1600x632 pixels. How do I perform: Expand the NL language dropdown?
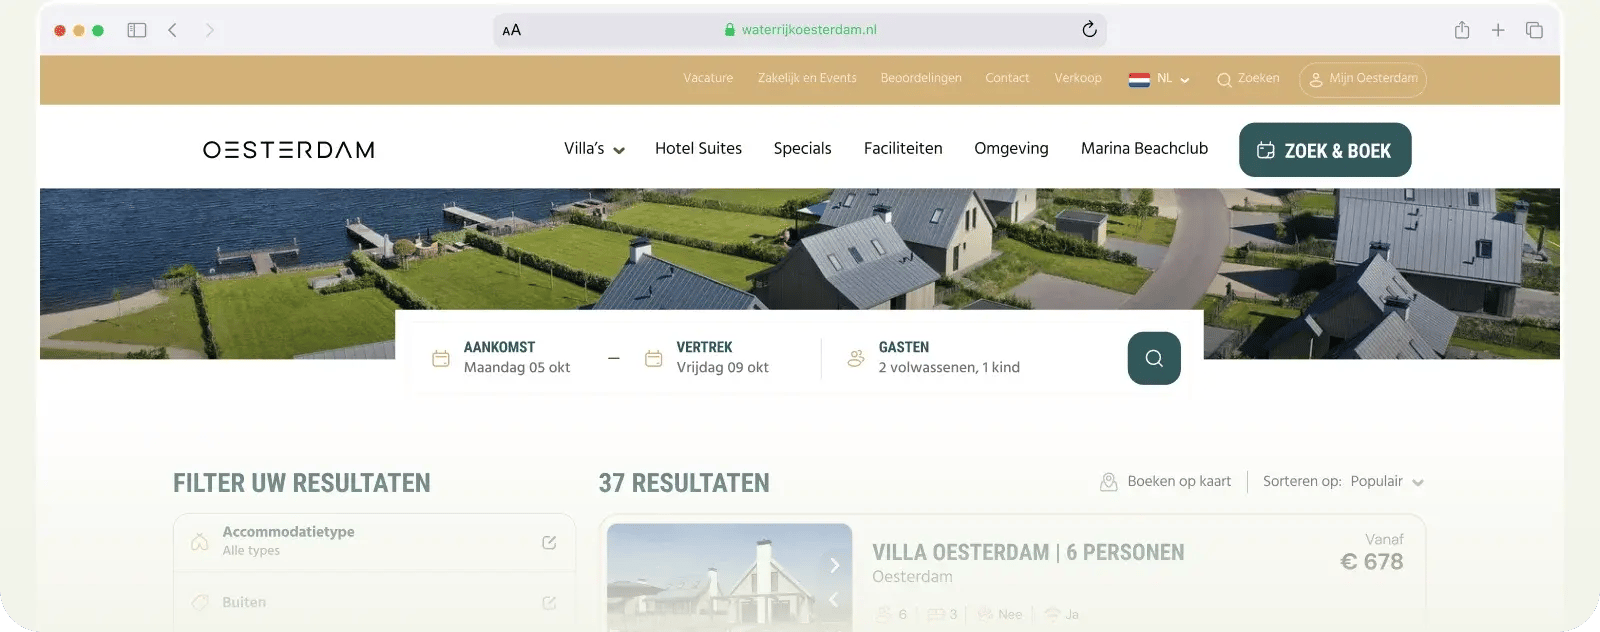tap(1173, 79)
